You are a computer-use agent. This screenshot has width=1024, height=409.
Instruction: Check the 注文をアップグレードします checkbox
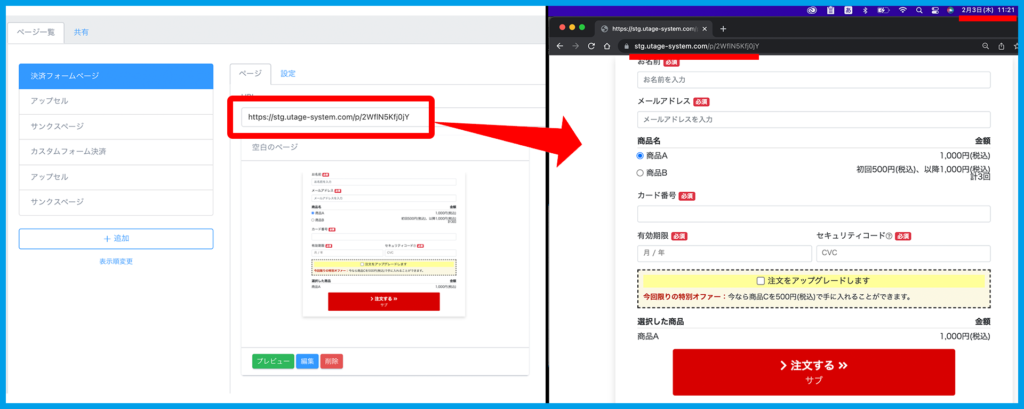pos(761,281)
